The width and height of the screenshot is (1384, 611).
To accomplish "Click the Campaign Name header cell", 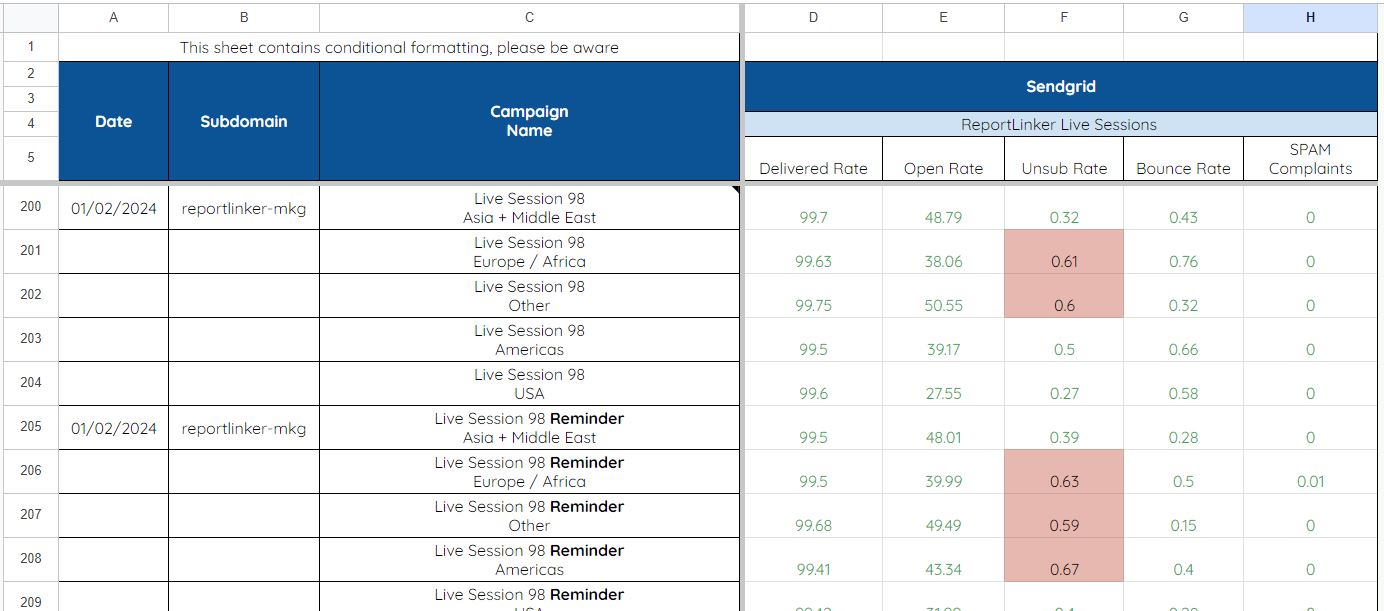I will coord(529,121).
